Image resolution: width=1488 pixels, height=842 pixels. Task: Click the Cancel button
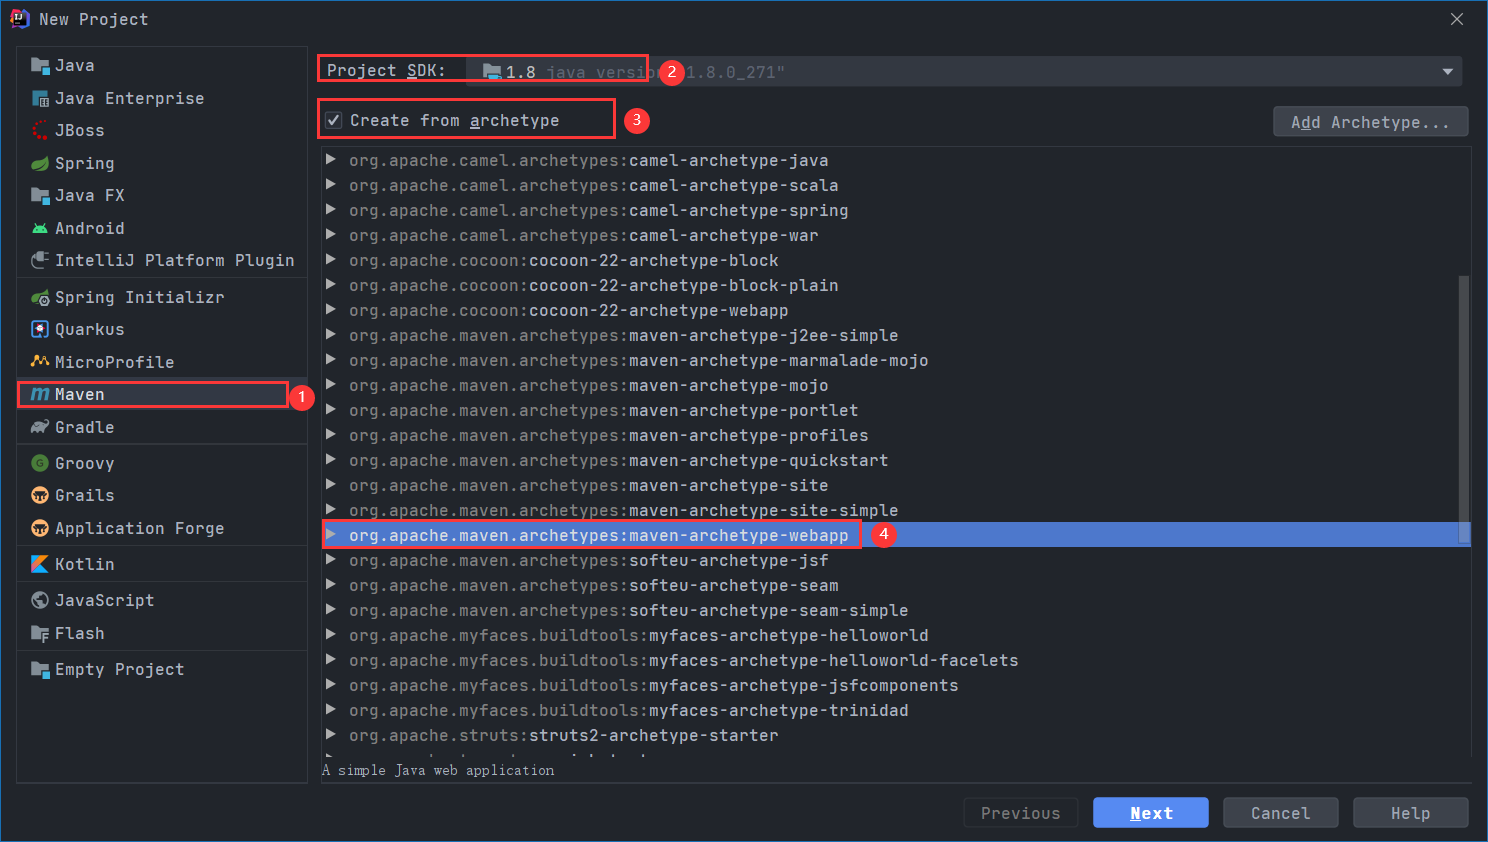click(x=1281, y=813)
